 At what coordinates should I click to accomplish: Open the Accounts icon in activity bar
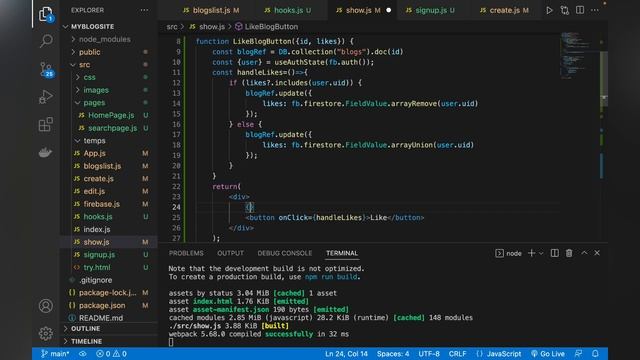pyautogui.click(x=46, y=306)
